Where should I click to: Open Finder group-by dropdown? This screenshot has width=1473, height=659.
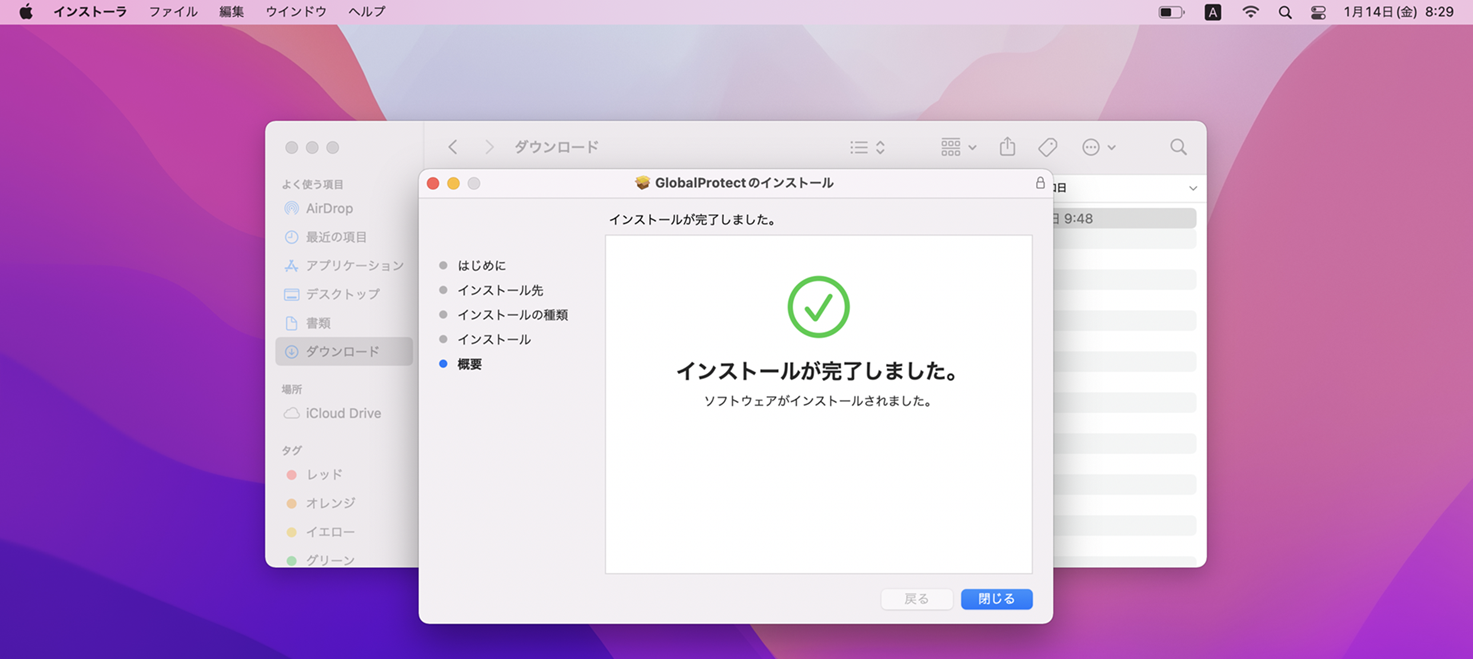click(x=958, y=147)
